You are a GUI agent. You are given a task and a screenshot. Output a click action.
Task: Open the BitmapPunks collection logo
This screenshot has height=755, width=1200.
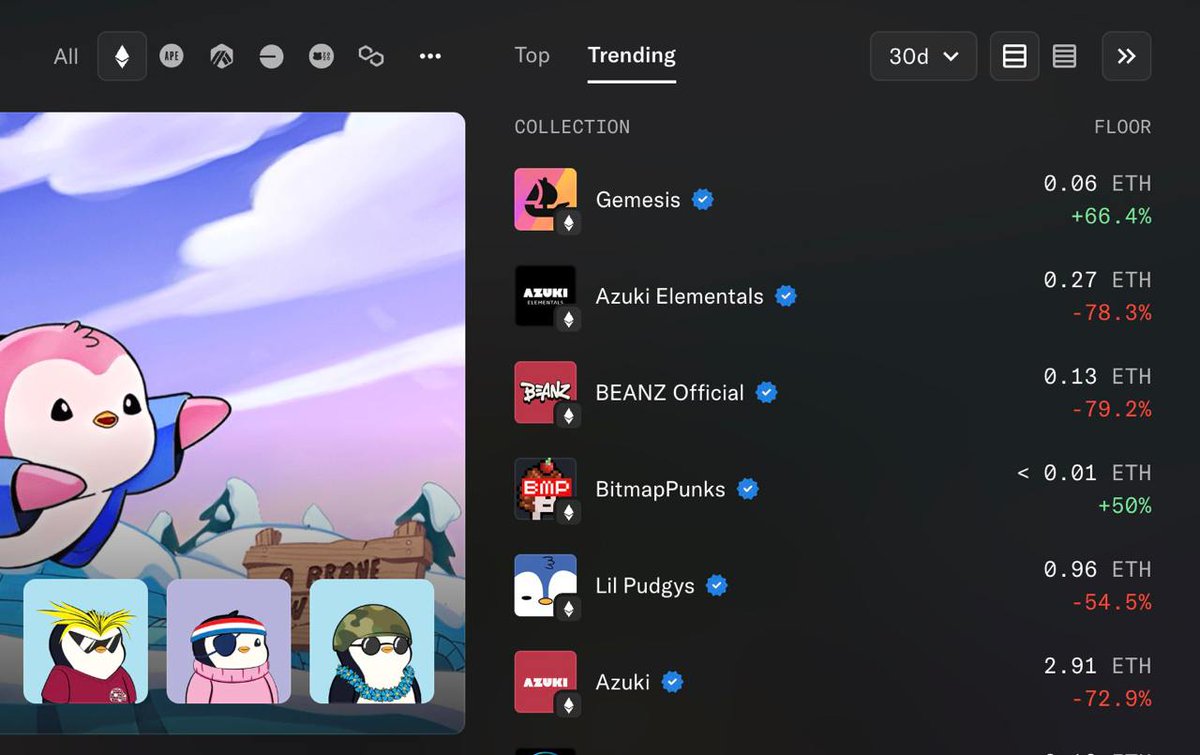tap(545, 489)
